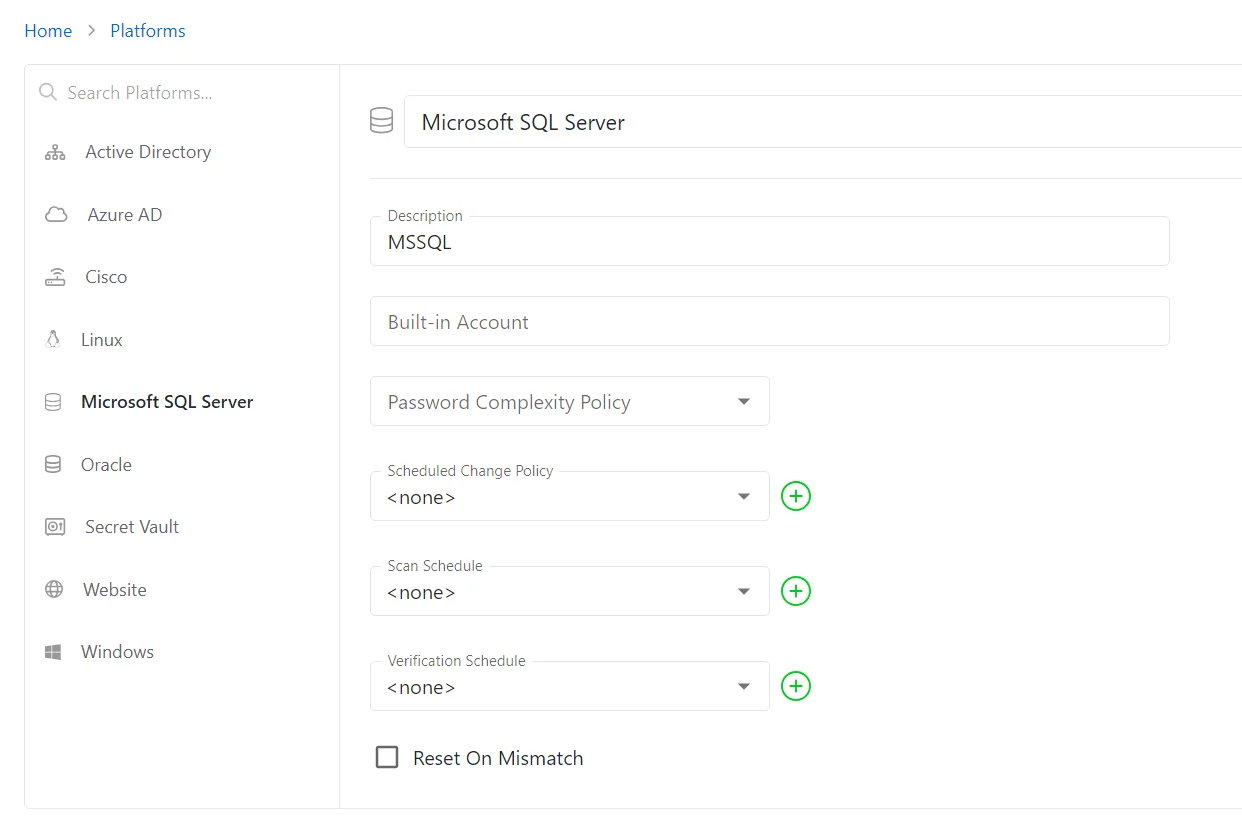
Task: Click the search magnifier icon
Action: [x=47, y=92]
